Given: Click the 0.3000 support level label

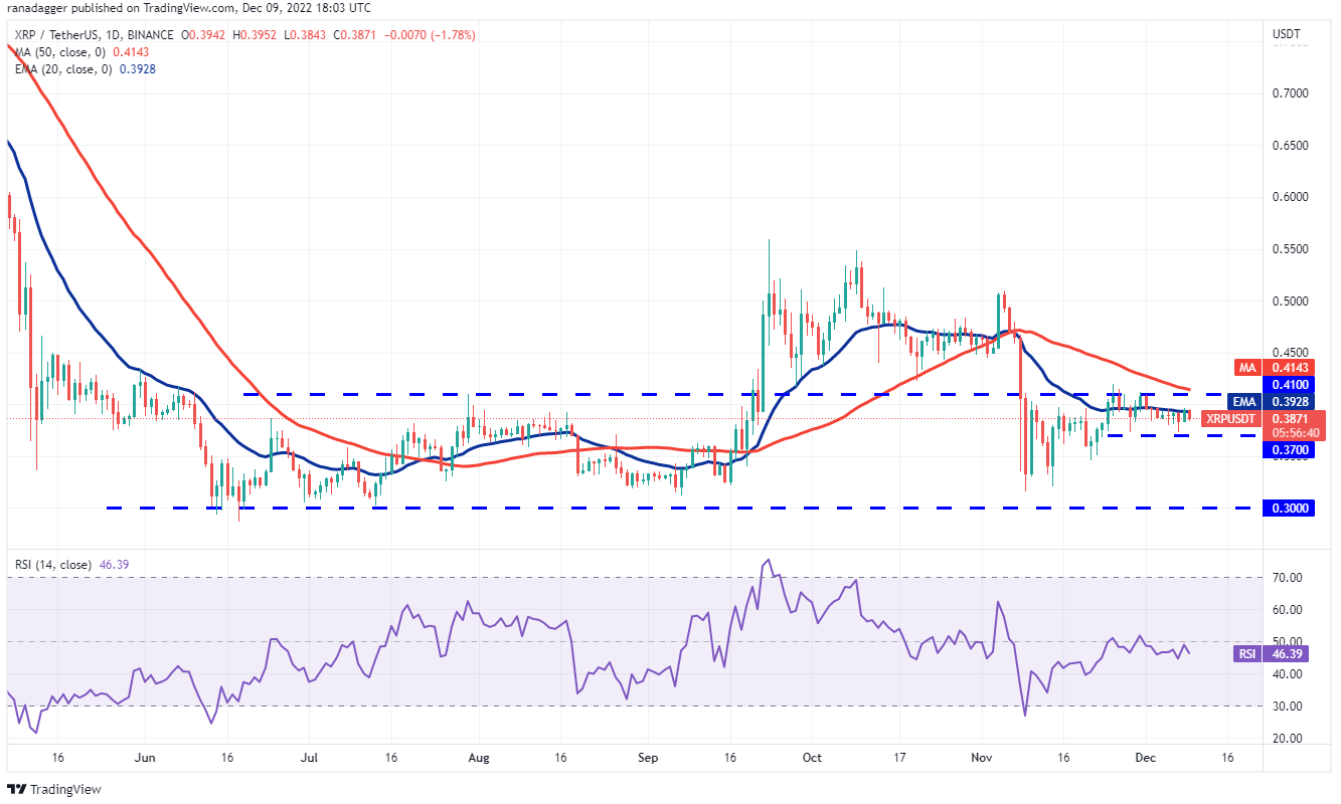Looking at the screenshot, I should click(1289, 508).
